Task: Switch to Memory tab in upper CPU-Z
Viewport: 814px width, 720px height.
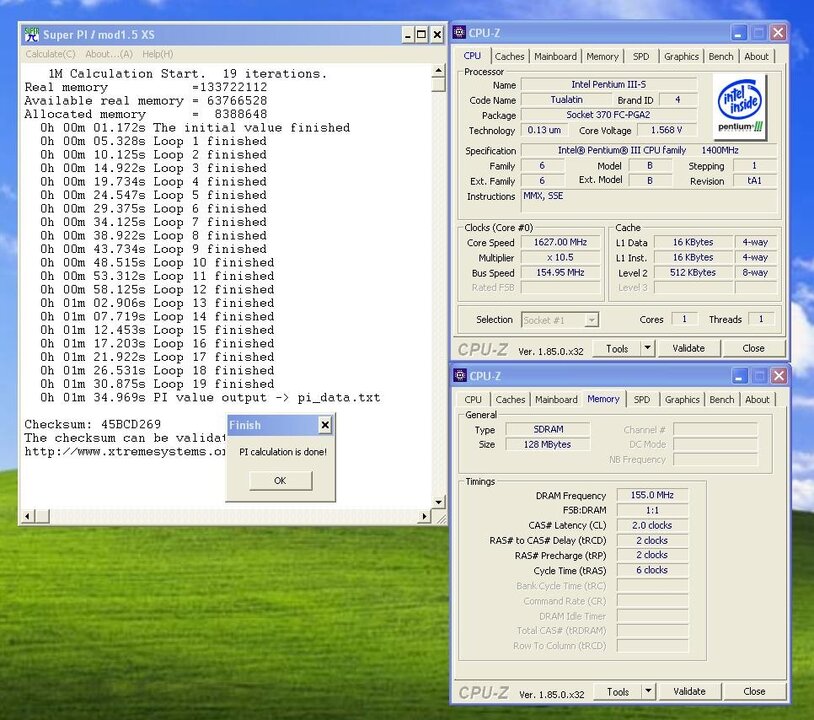Action: pyautogui.click(x=602, y=57)
